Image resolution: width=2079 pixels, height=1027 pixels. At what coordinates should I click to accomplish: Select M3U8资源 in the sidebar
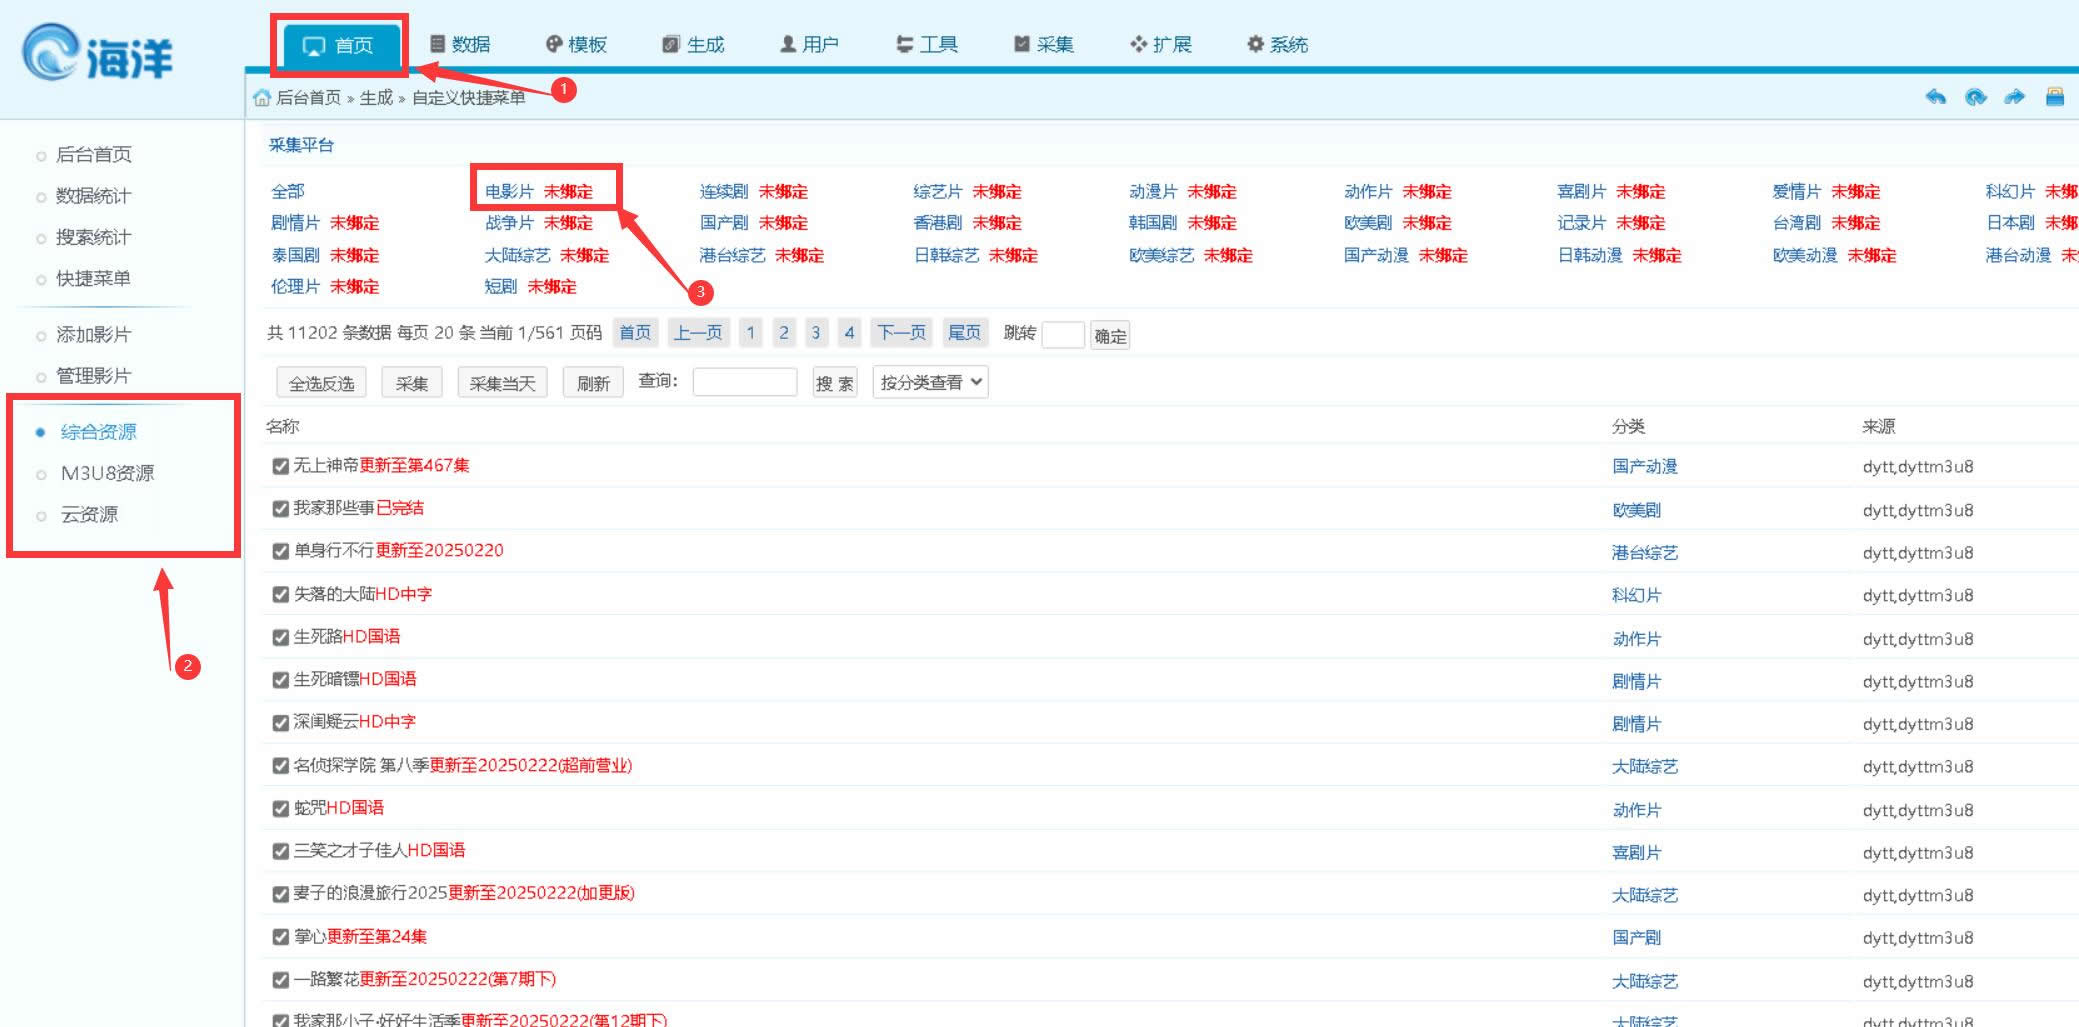click(107, 473)
